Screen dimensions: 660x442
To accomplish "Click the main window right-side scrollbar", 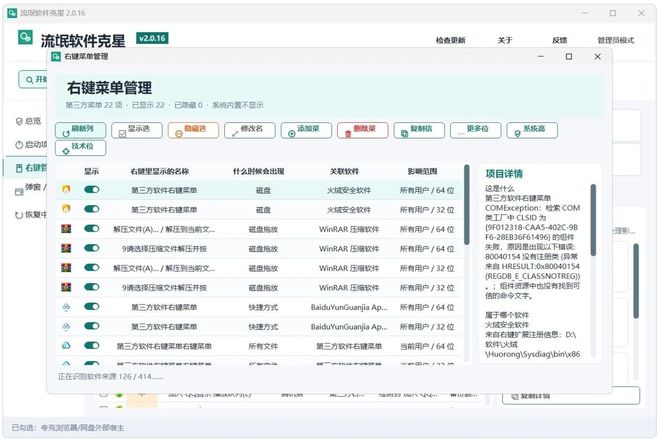I will [636, 280].
